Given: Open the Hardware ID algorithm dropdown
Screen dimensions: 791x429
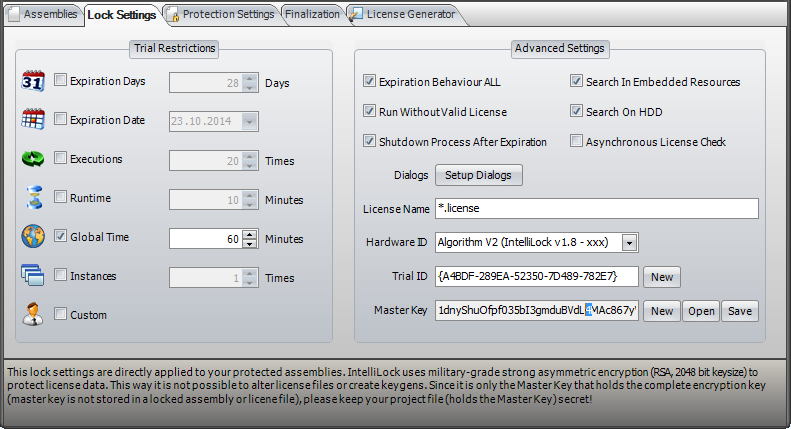Looking at the screenshot, I should tap(629, 242).
